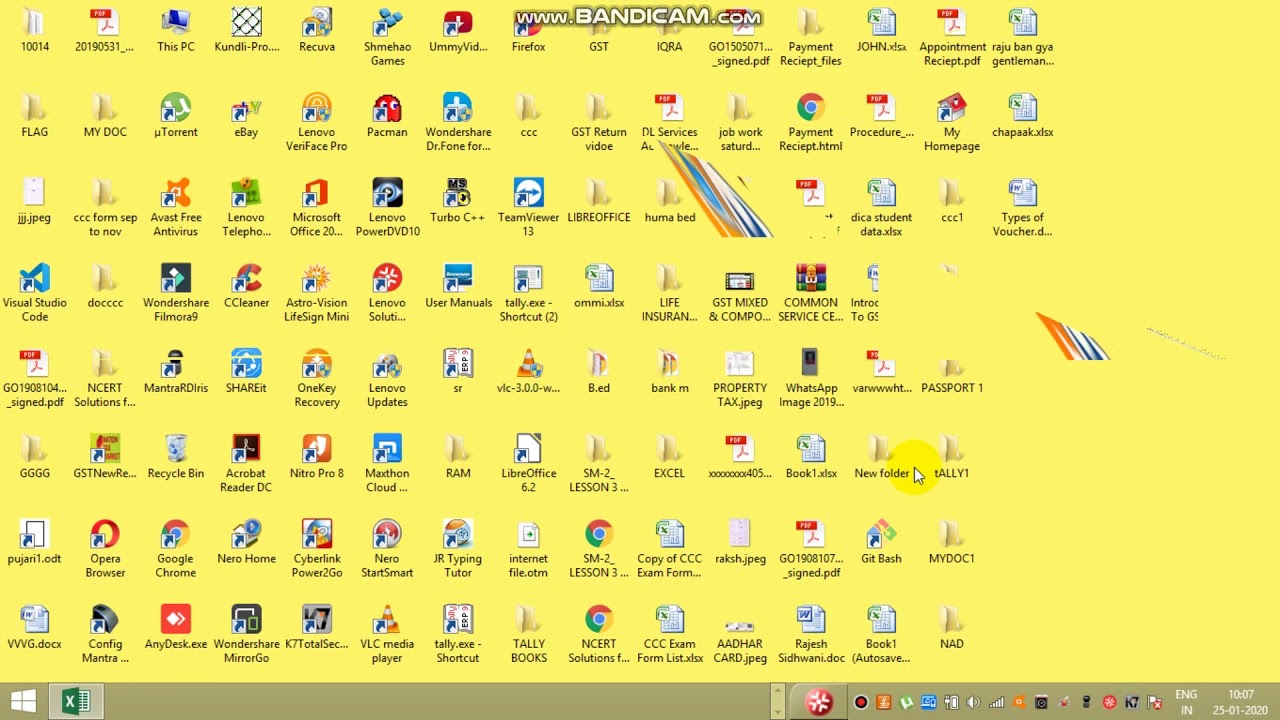Open Nitro Pro 8 shortcut

coord(317,457)
